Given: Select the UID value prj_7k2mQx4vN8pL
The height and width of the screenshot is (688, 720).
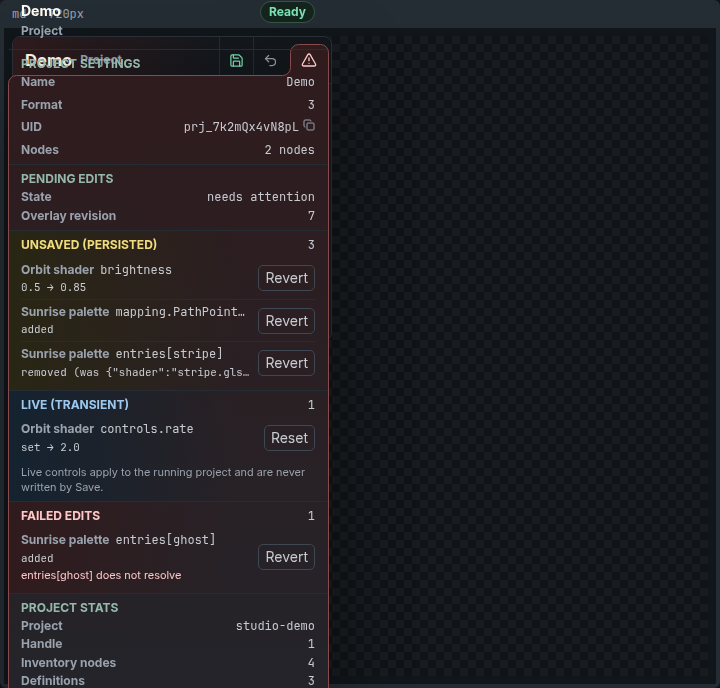Looking at the screenshot, I should coord(241,127).
